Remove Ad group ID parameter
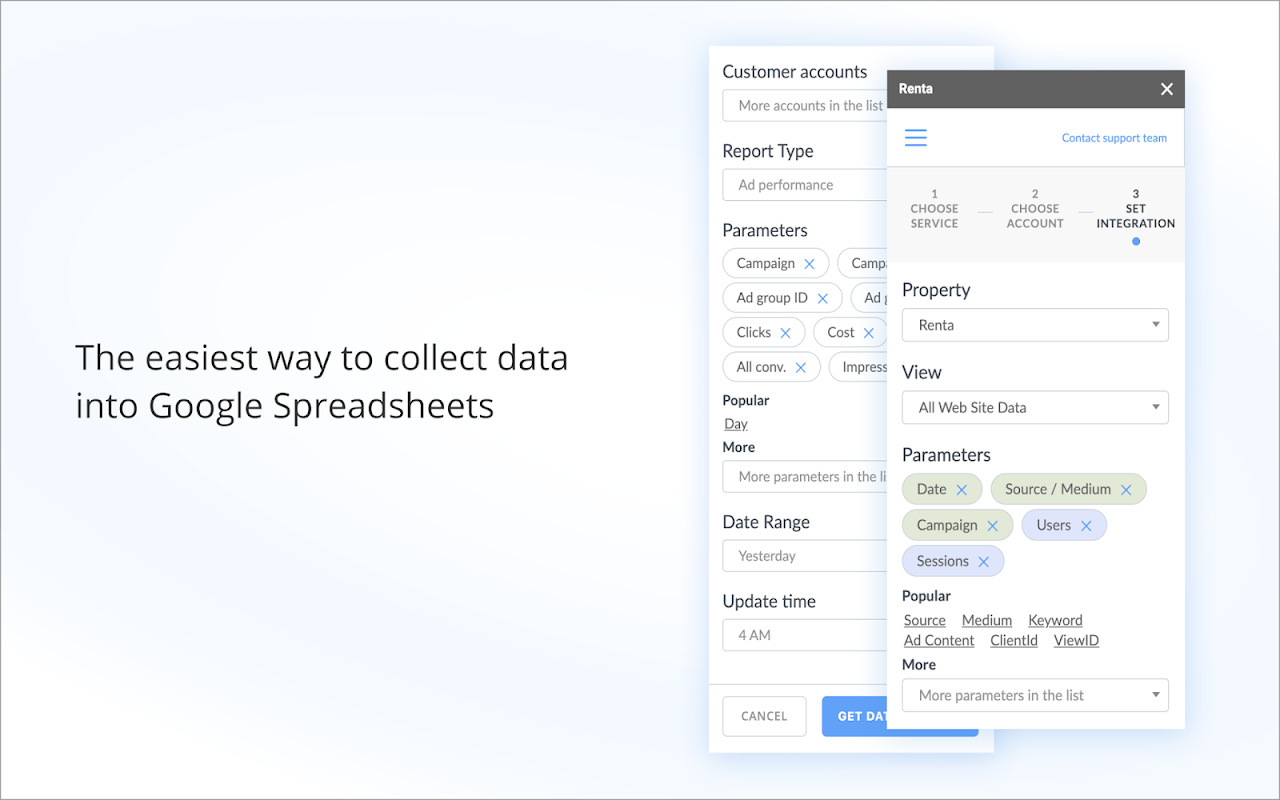Screen dimensions: 1280x800 823,298
